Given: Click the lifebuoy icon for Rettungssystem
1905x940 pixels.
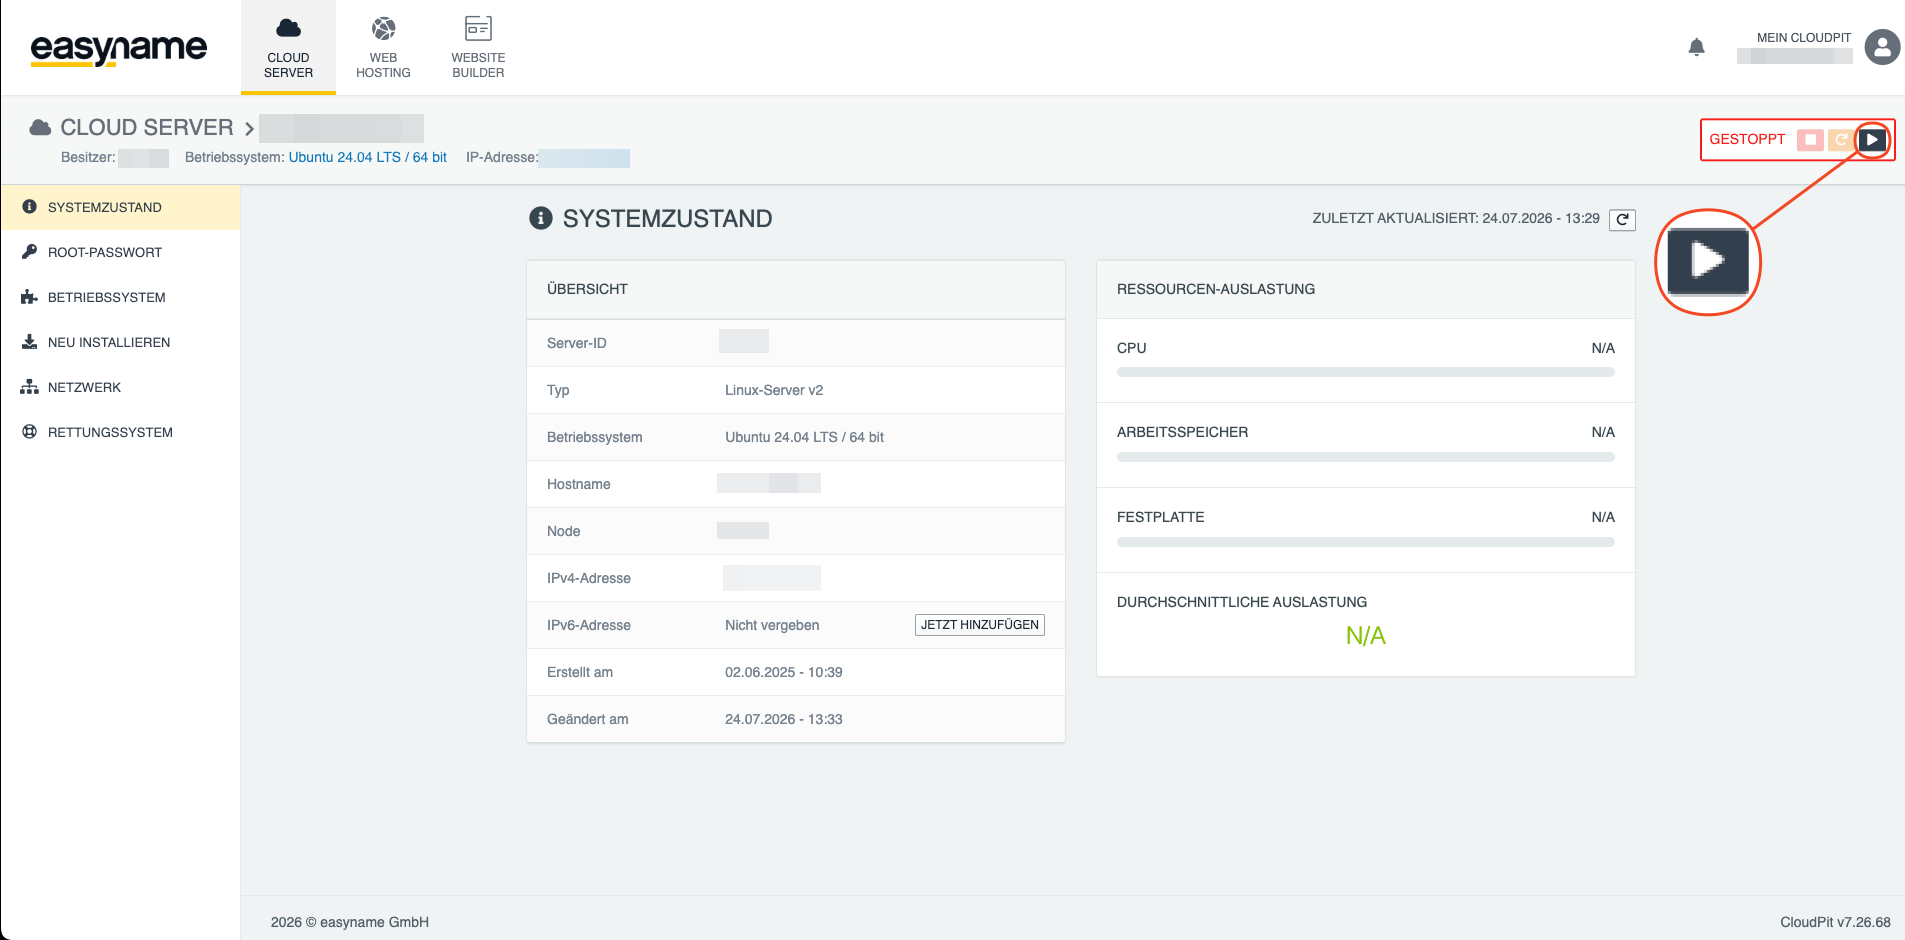Looking at the screenshot, I should (30, 432).
